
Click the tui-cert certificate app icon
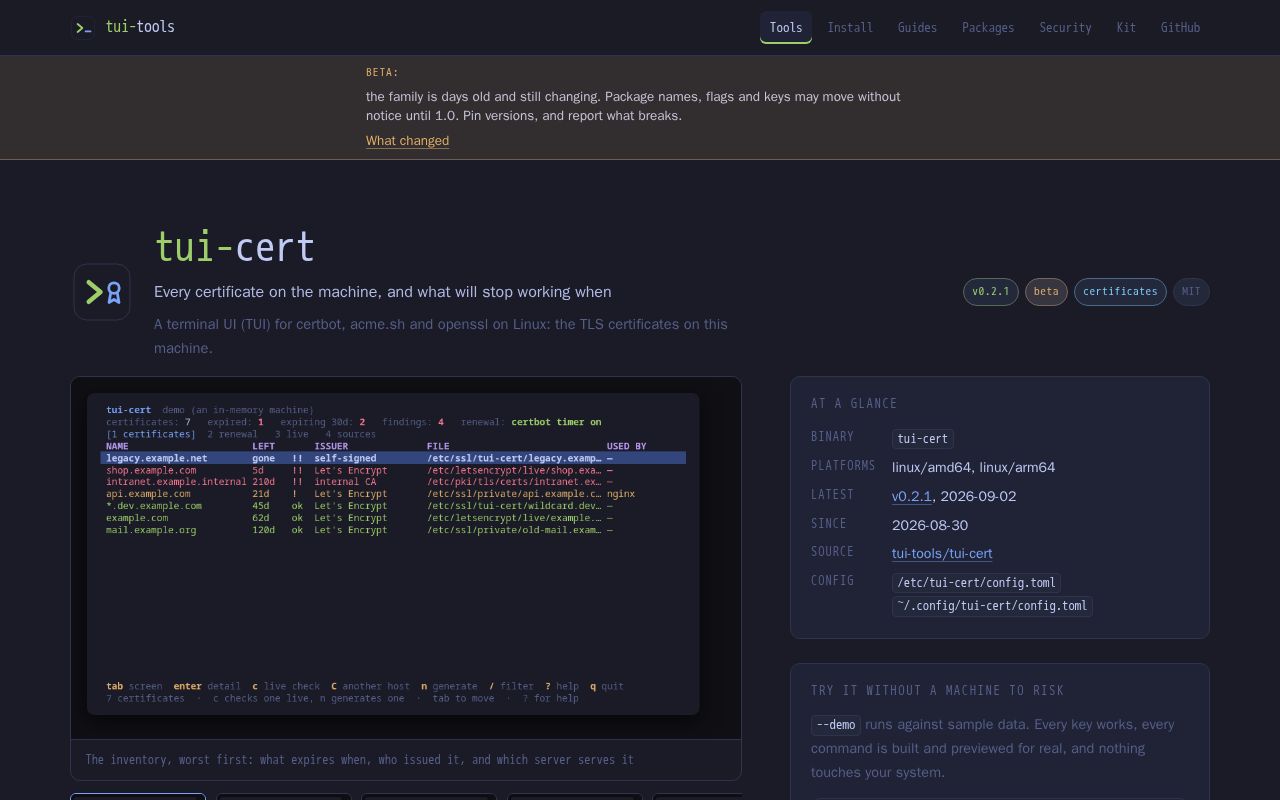(x=102, y=292)
